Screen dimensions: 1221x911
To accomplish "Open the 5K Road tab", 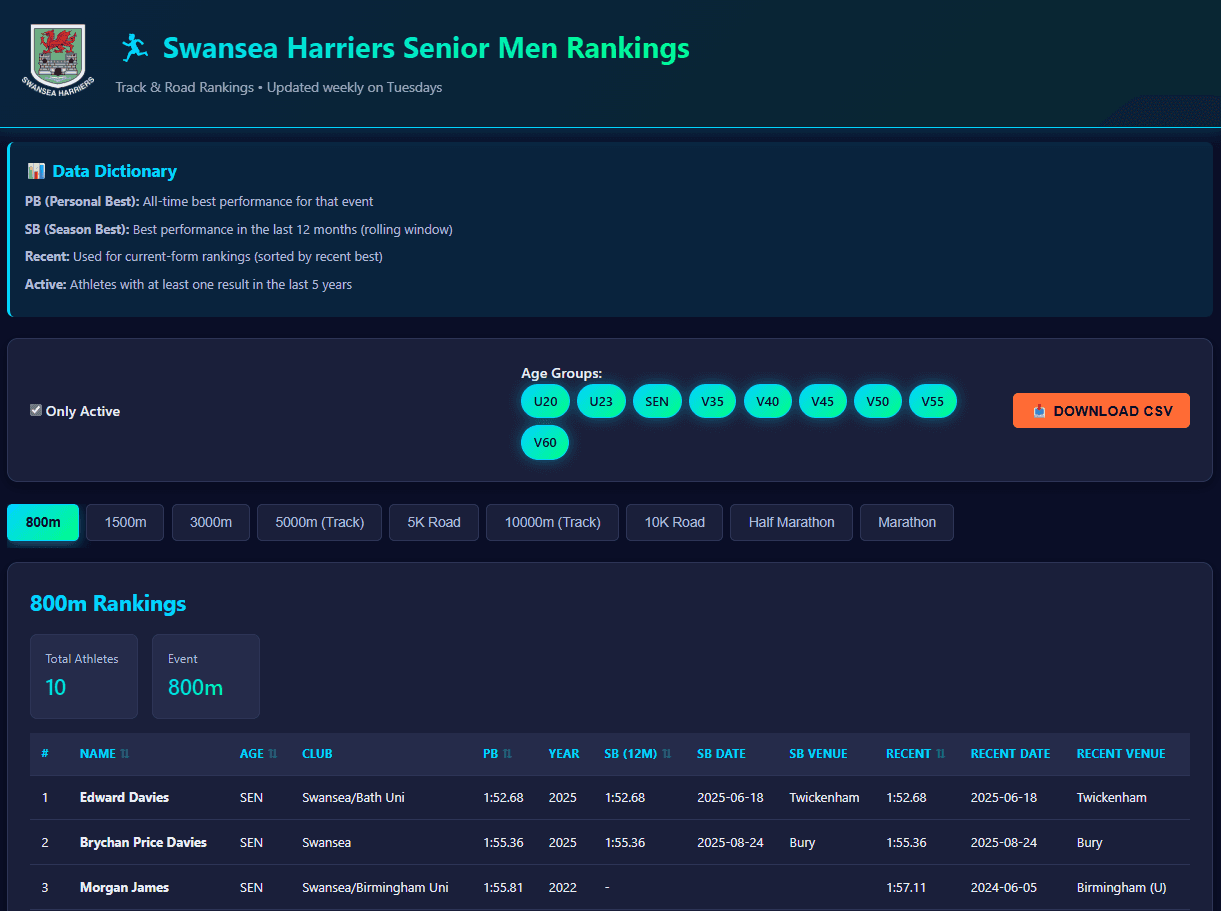I will [434, 522].
